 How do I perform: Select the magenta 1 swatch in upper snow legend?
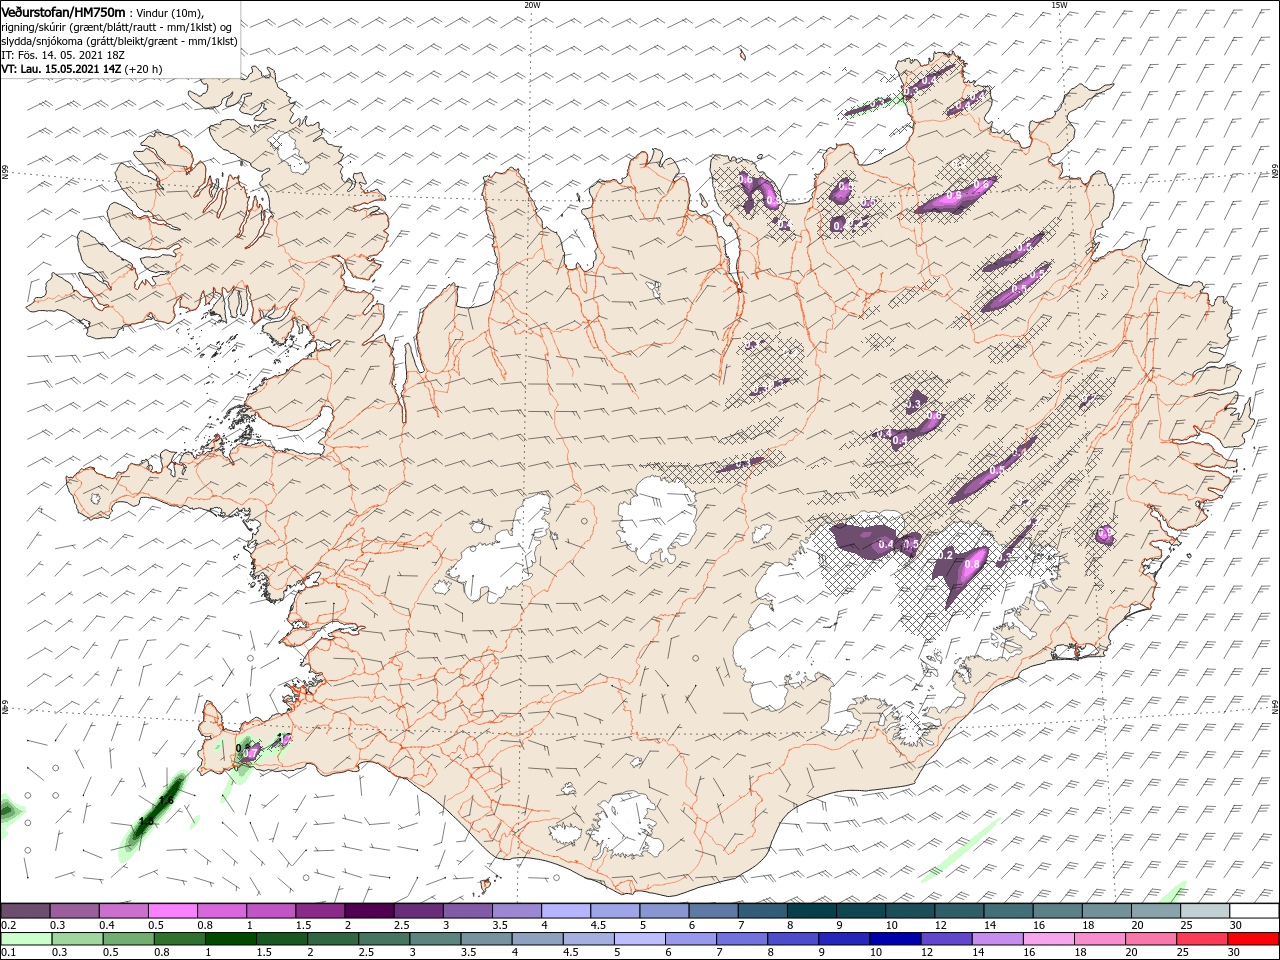[270, 911]
